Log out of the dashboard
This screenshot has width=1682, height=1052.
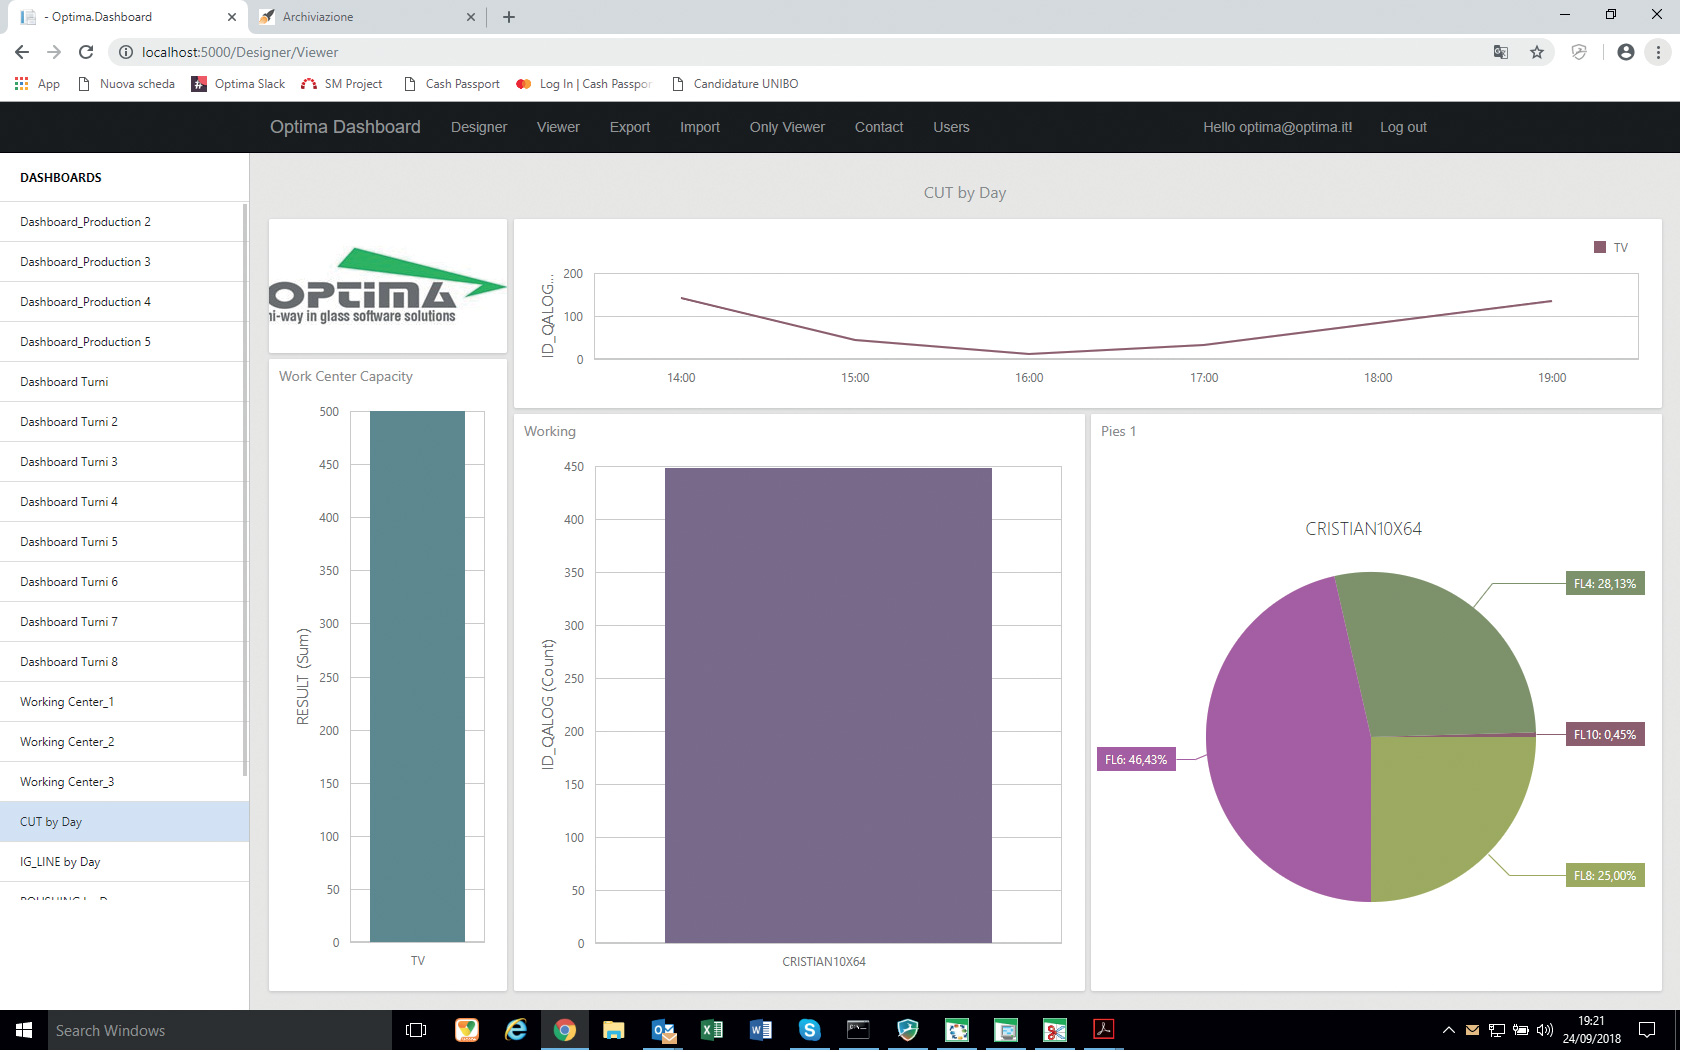1403,127
